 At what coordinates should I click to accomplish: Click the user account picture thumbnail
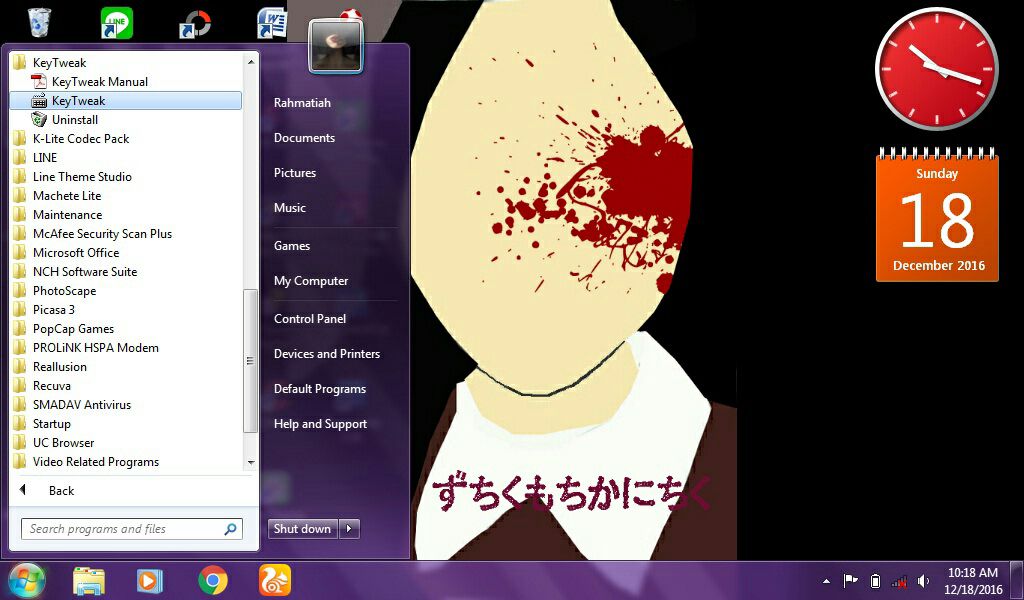click(336, 46)
